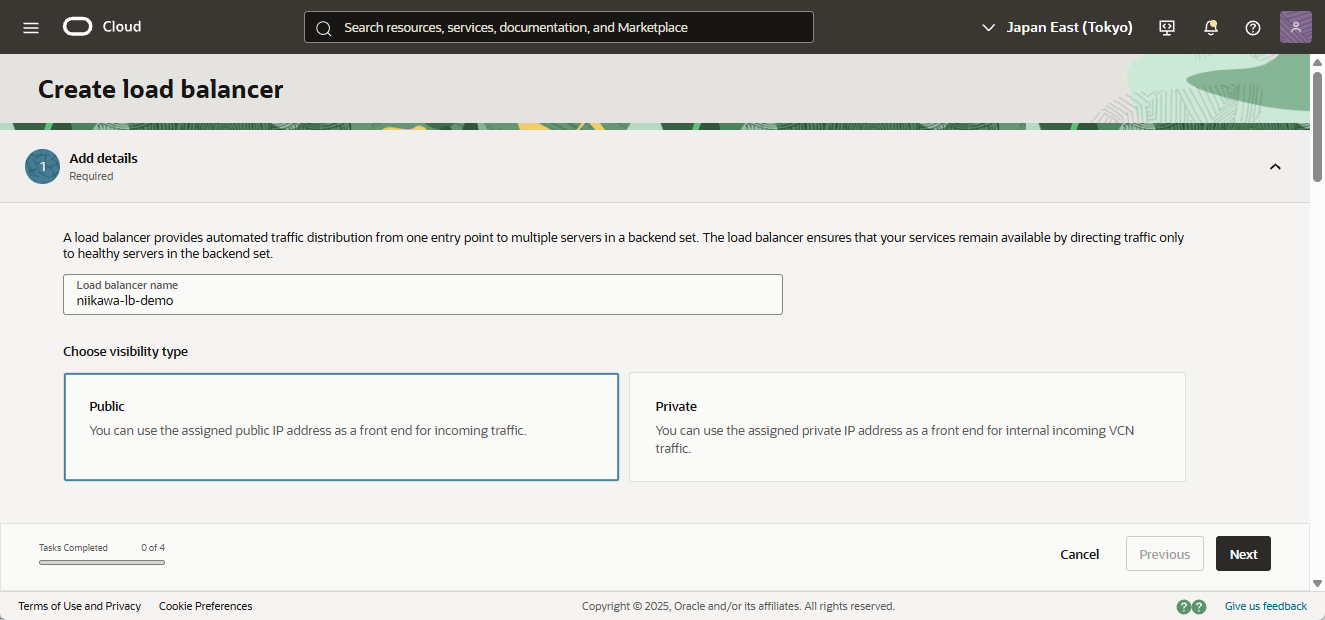This screenshot has height=620, width=1325.
Task: Open the Help question mark in header
Action: [x=1252, y=27]
